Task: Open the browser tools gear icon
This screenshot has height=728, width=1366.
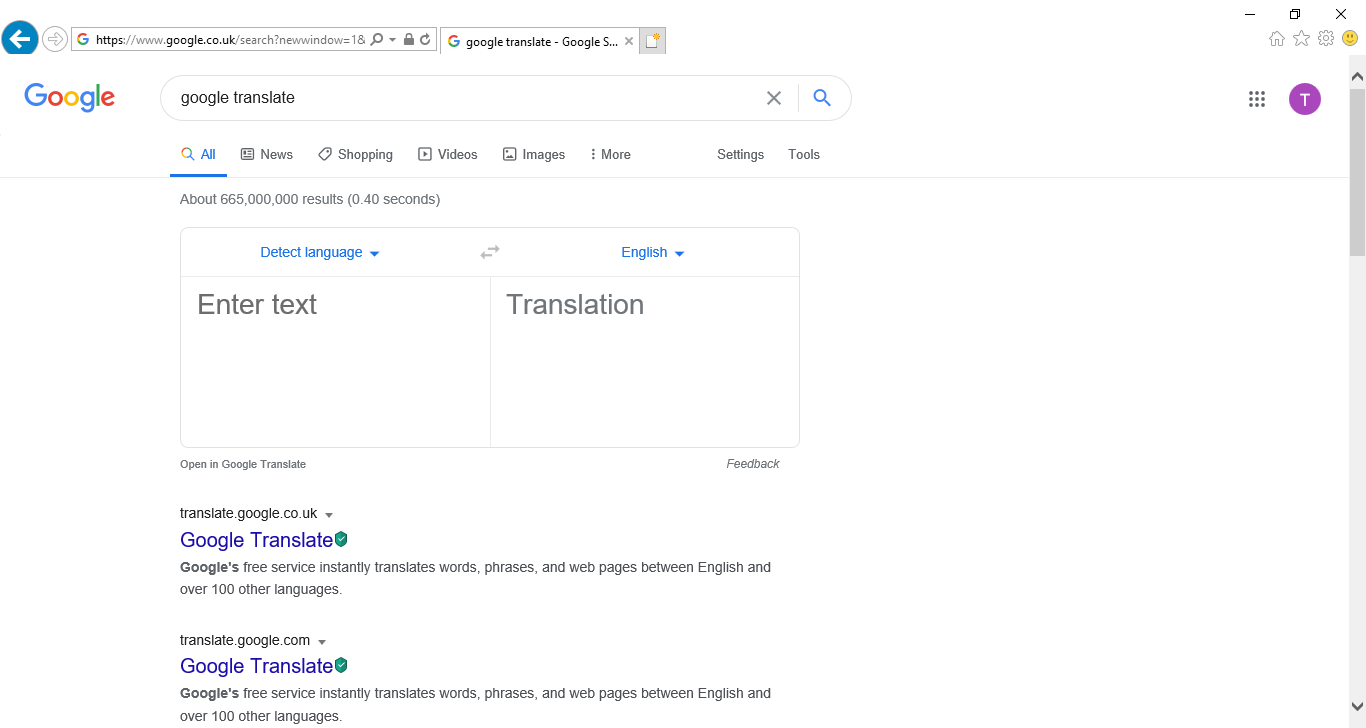Action: [1326, 39]
